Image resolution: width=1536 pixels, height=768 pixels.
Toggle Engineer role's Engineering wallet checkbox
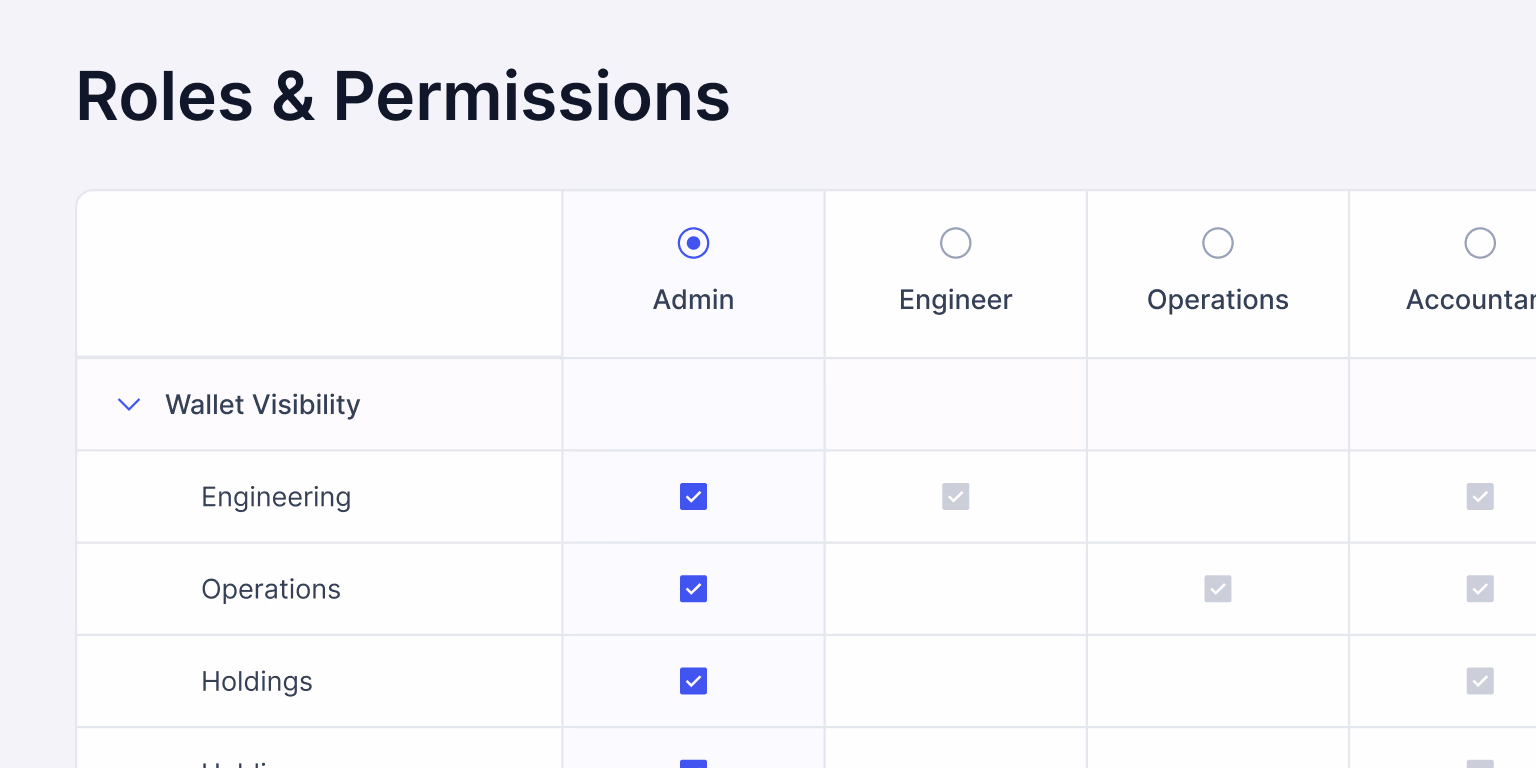coord(955,497)
